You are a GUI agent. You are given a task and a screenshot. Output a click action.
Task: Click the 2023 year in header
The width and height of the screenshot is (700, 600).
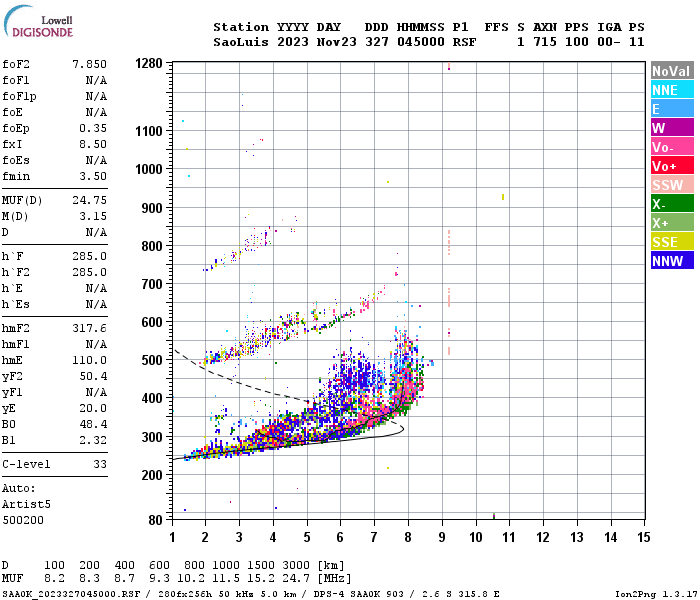pyautogui.click(x=293, y=42)
